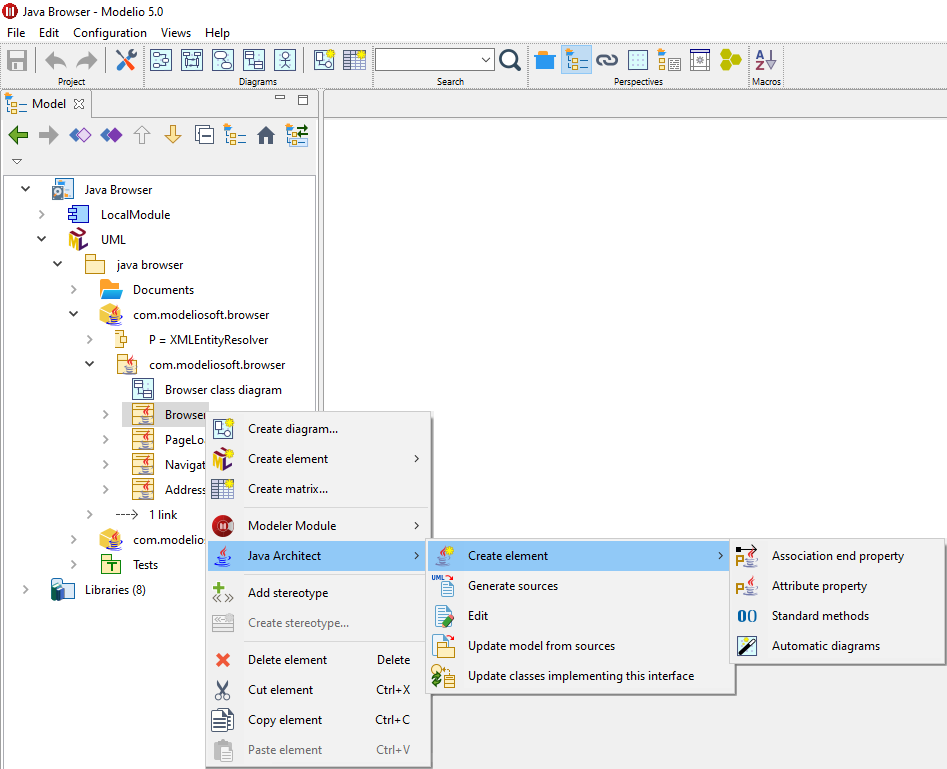
Task: Choose Delete element from context menu
Action: pos(319,660)
